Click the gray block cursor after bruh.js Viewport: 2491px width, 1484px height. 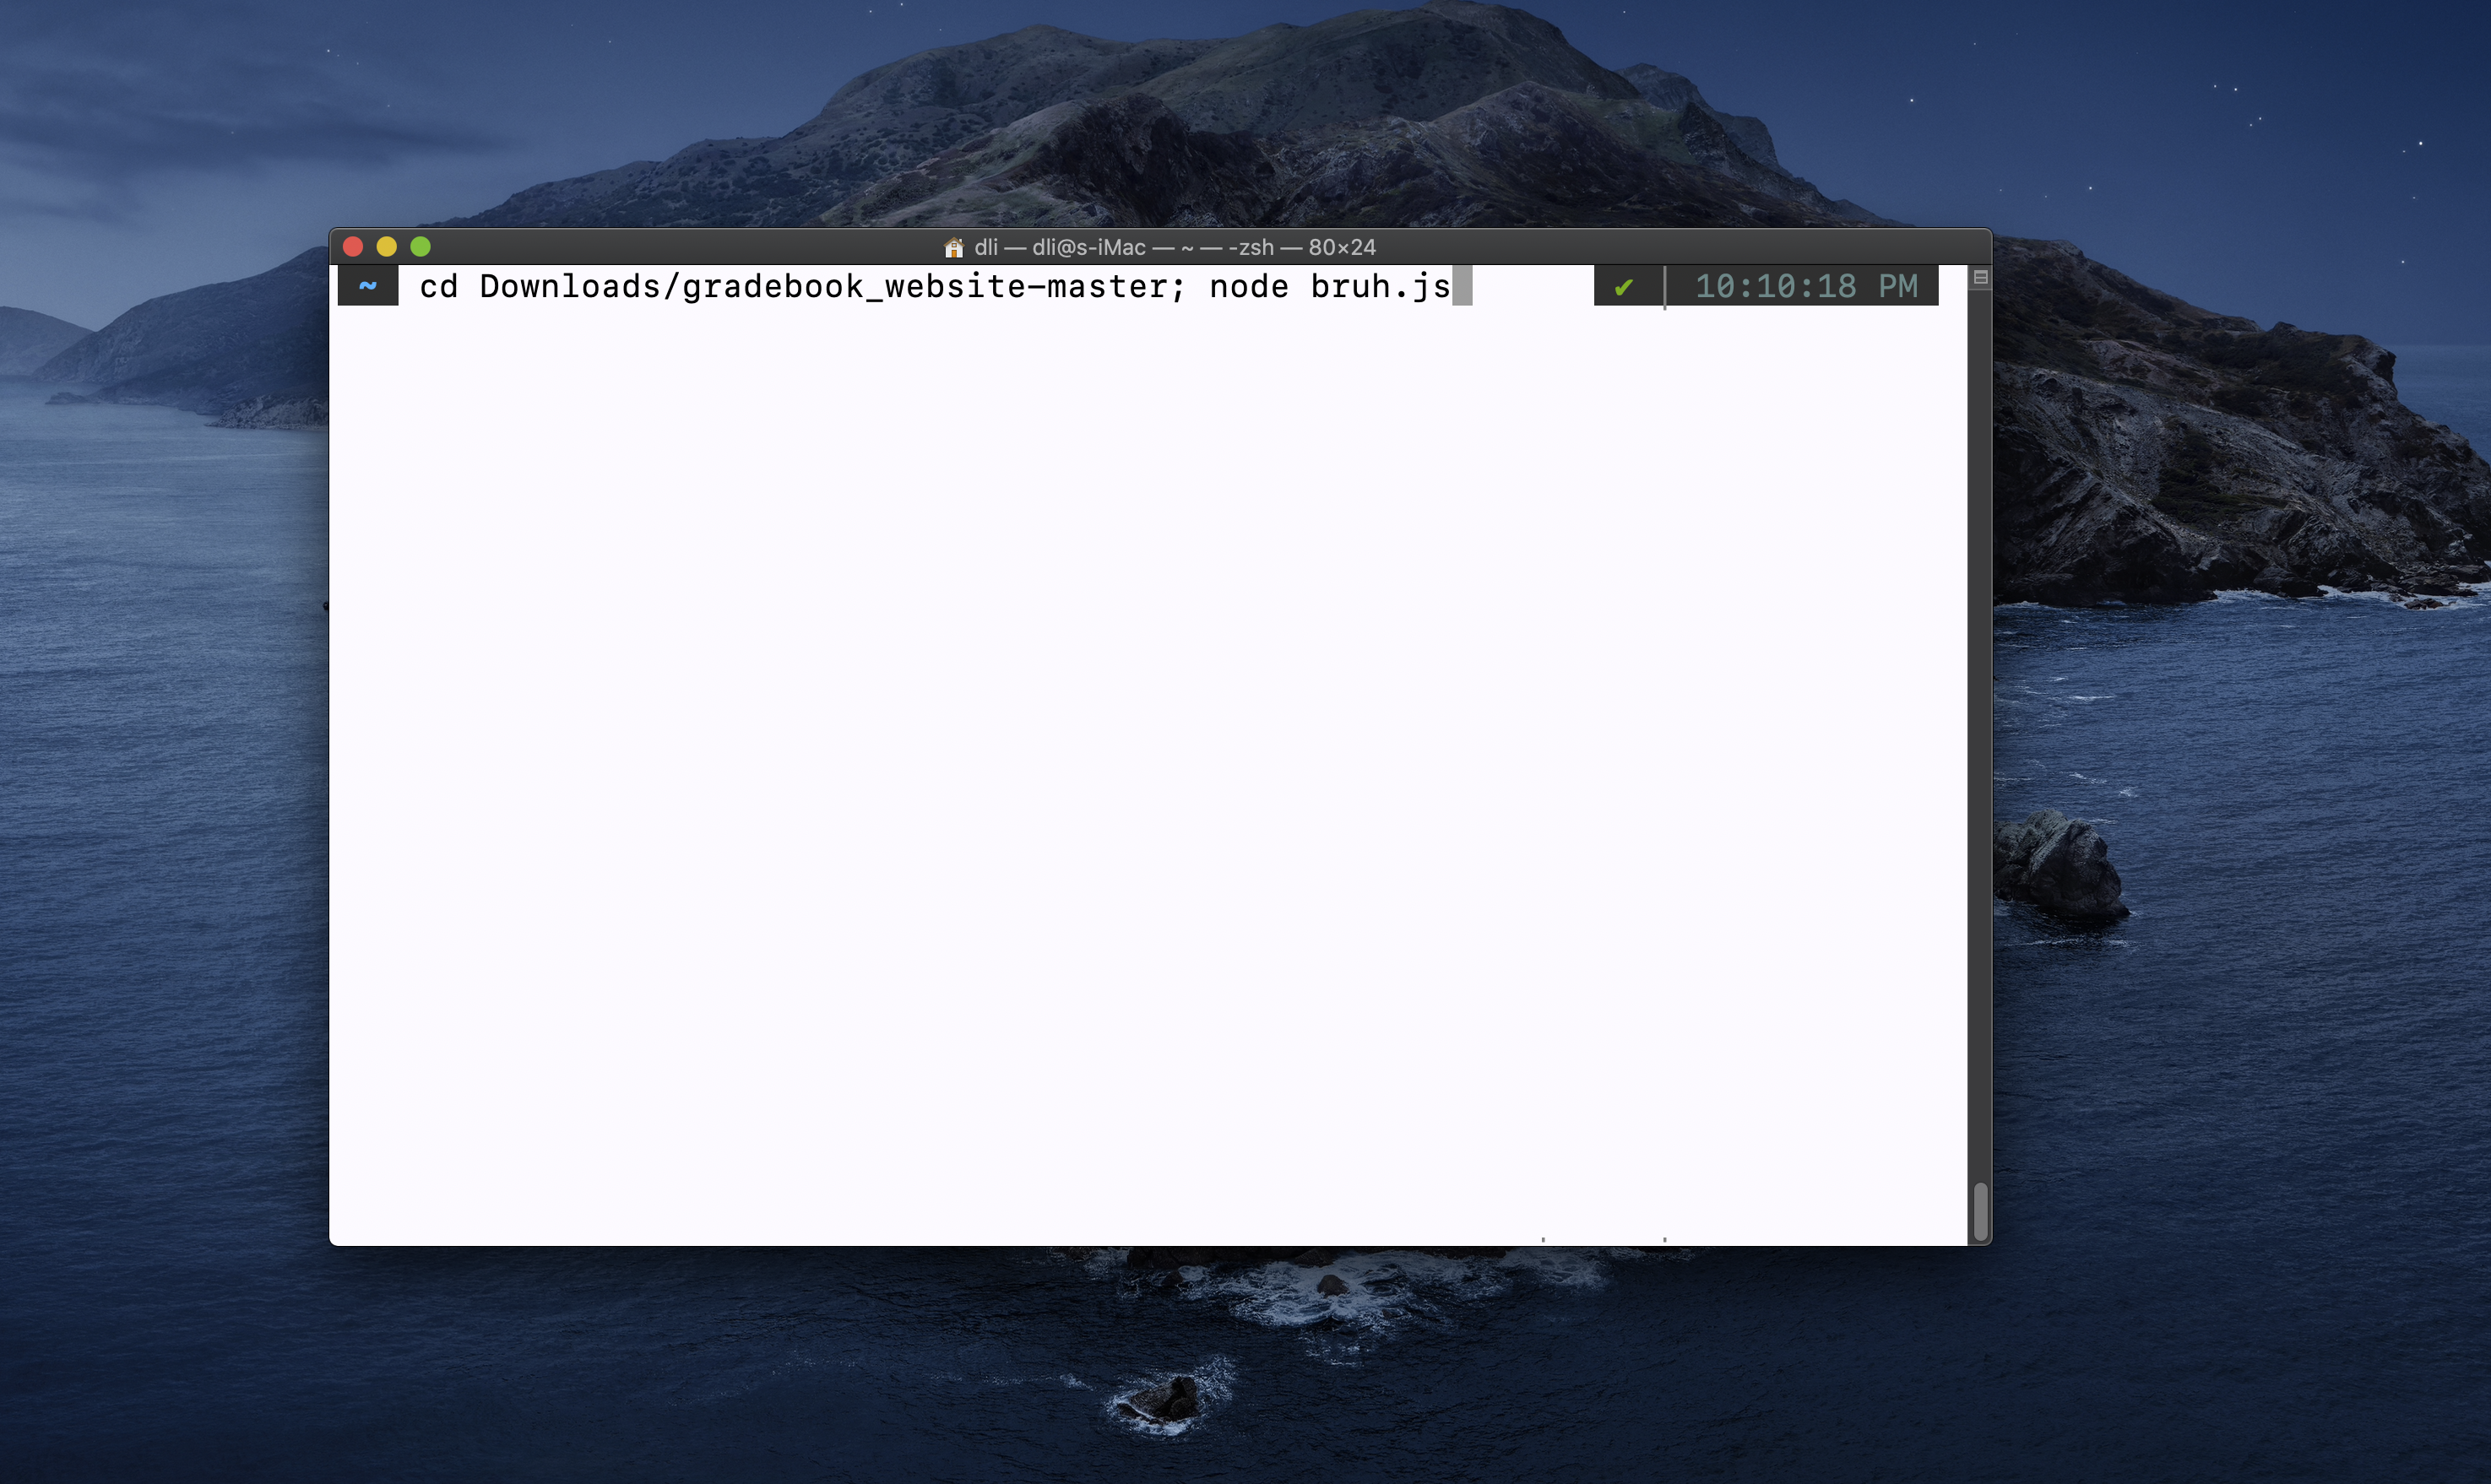tap(1462, 286)
